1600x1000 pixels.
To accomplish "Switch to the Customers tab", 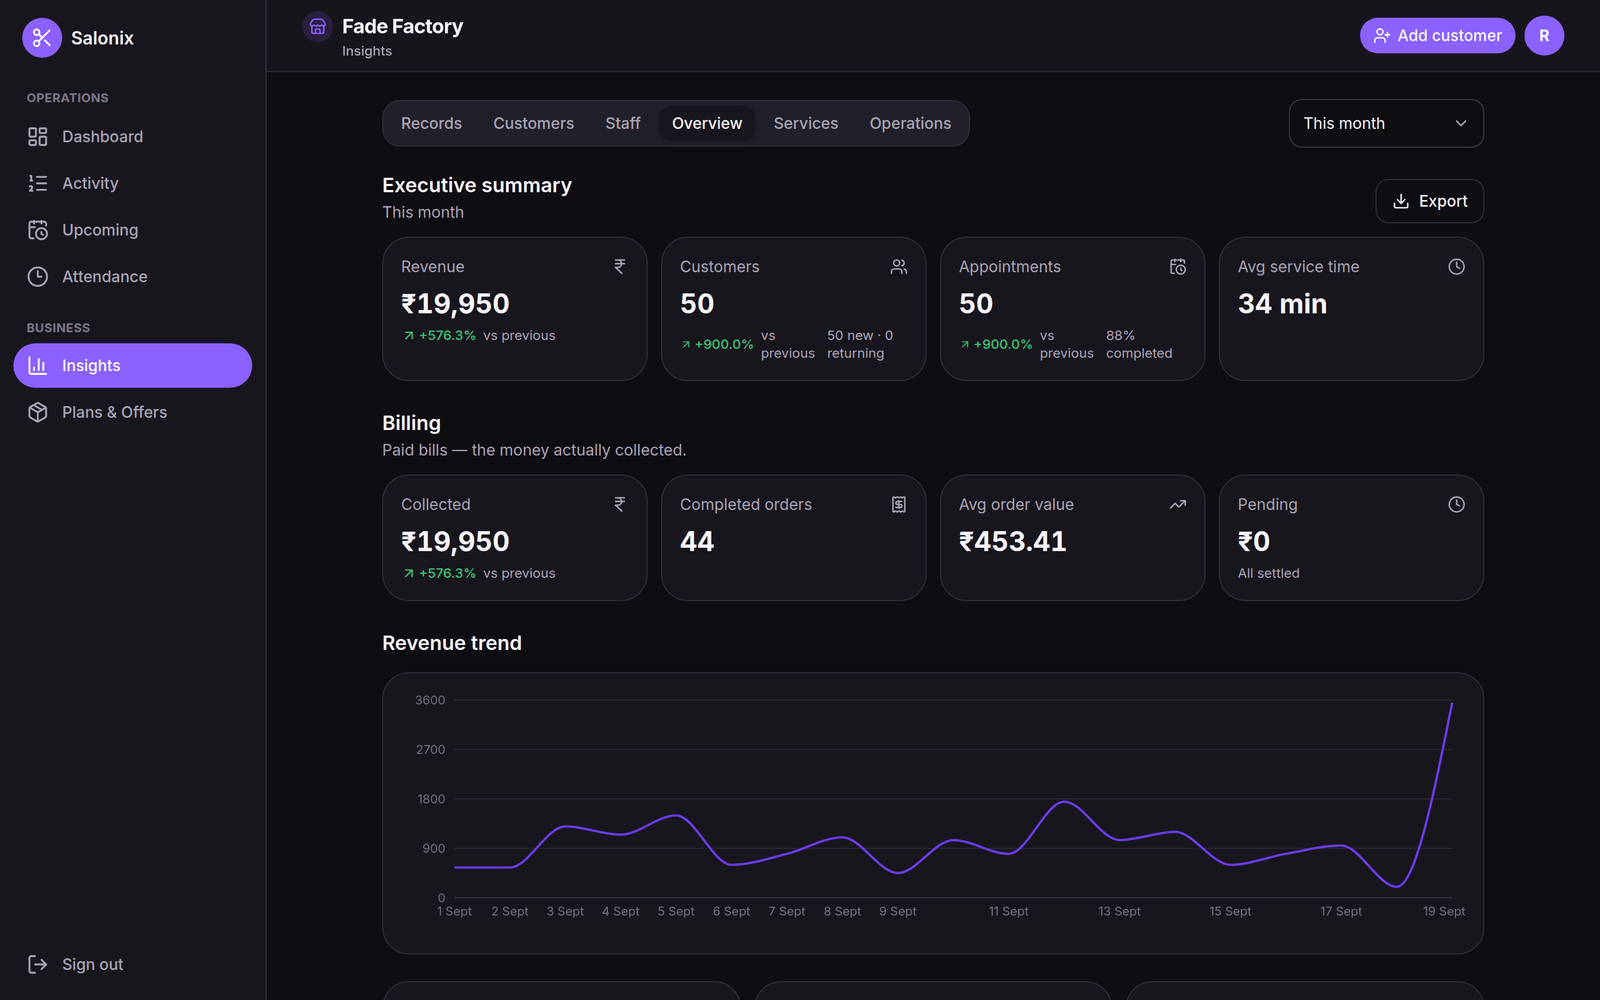I will click(533, 123).
